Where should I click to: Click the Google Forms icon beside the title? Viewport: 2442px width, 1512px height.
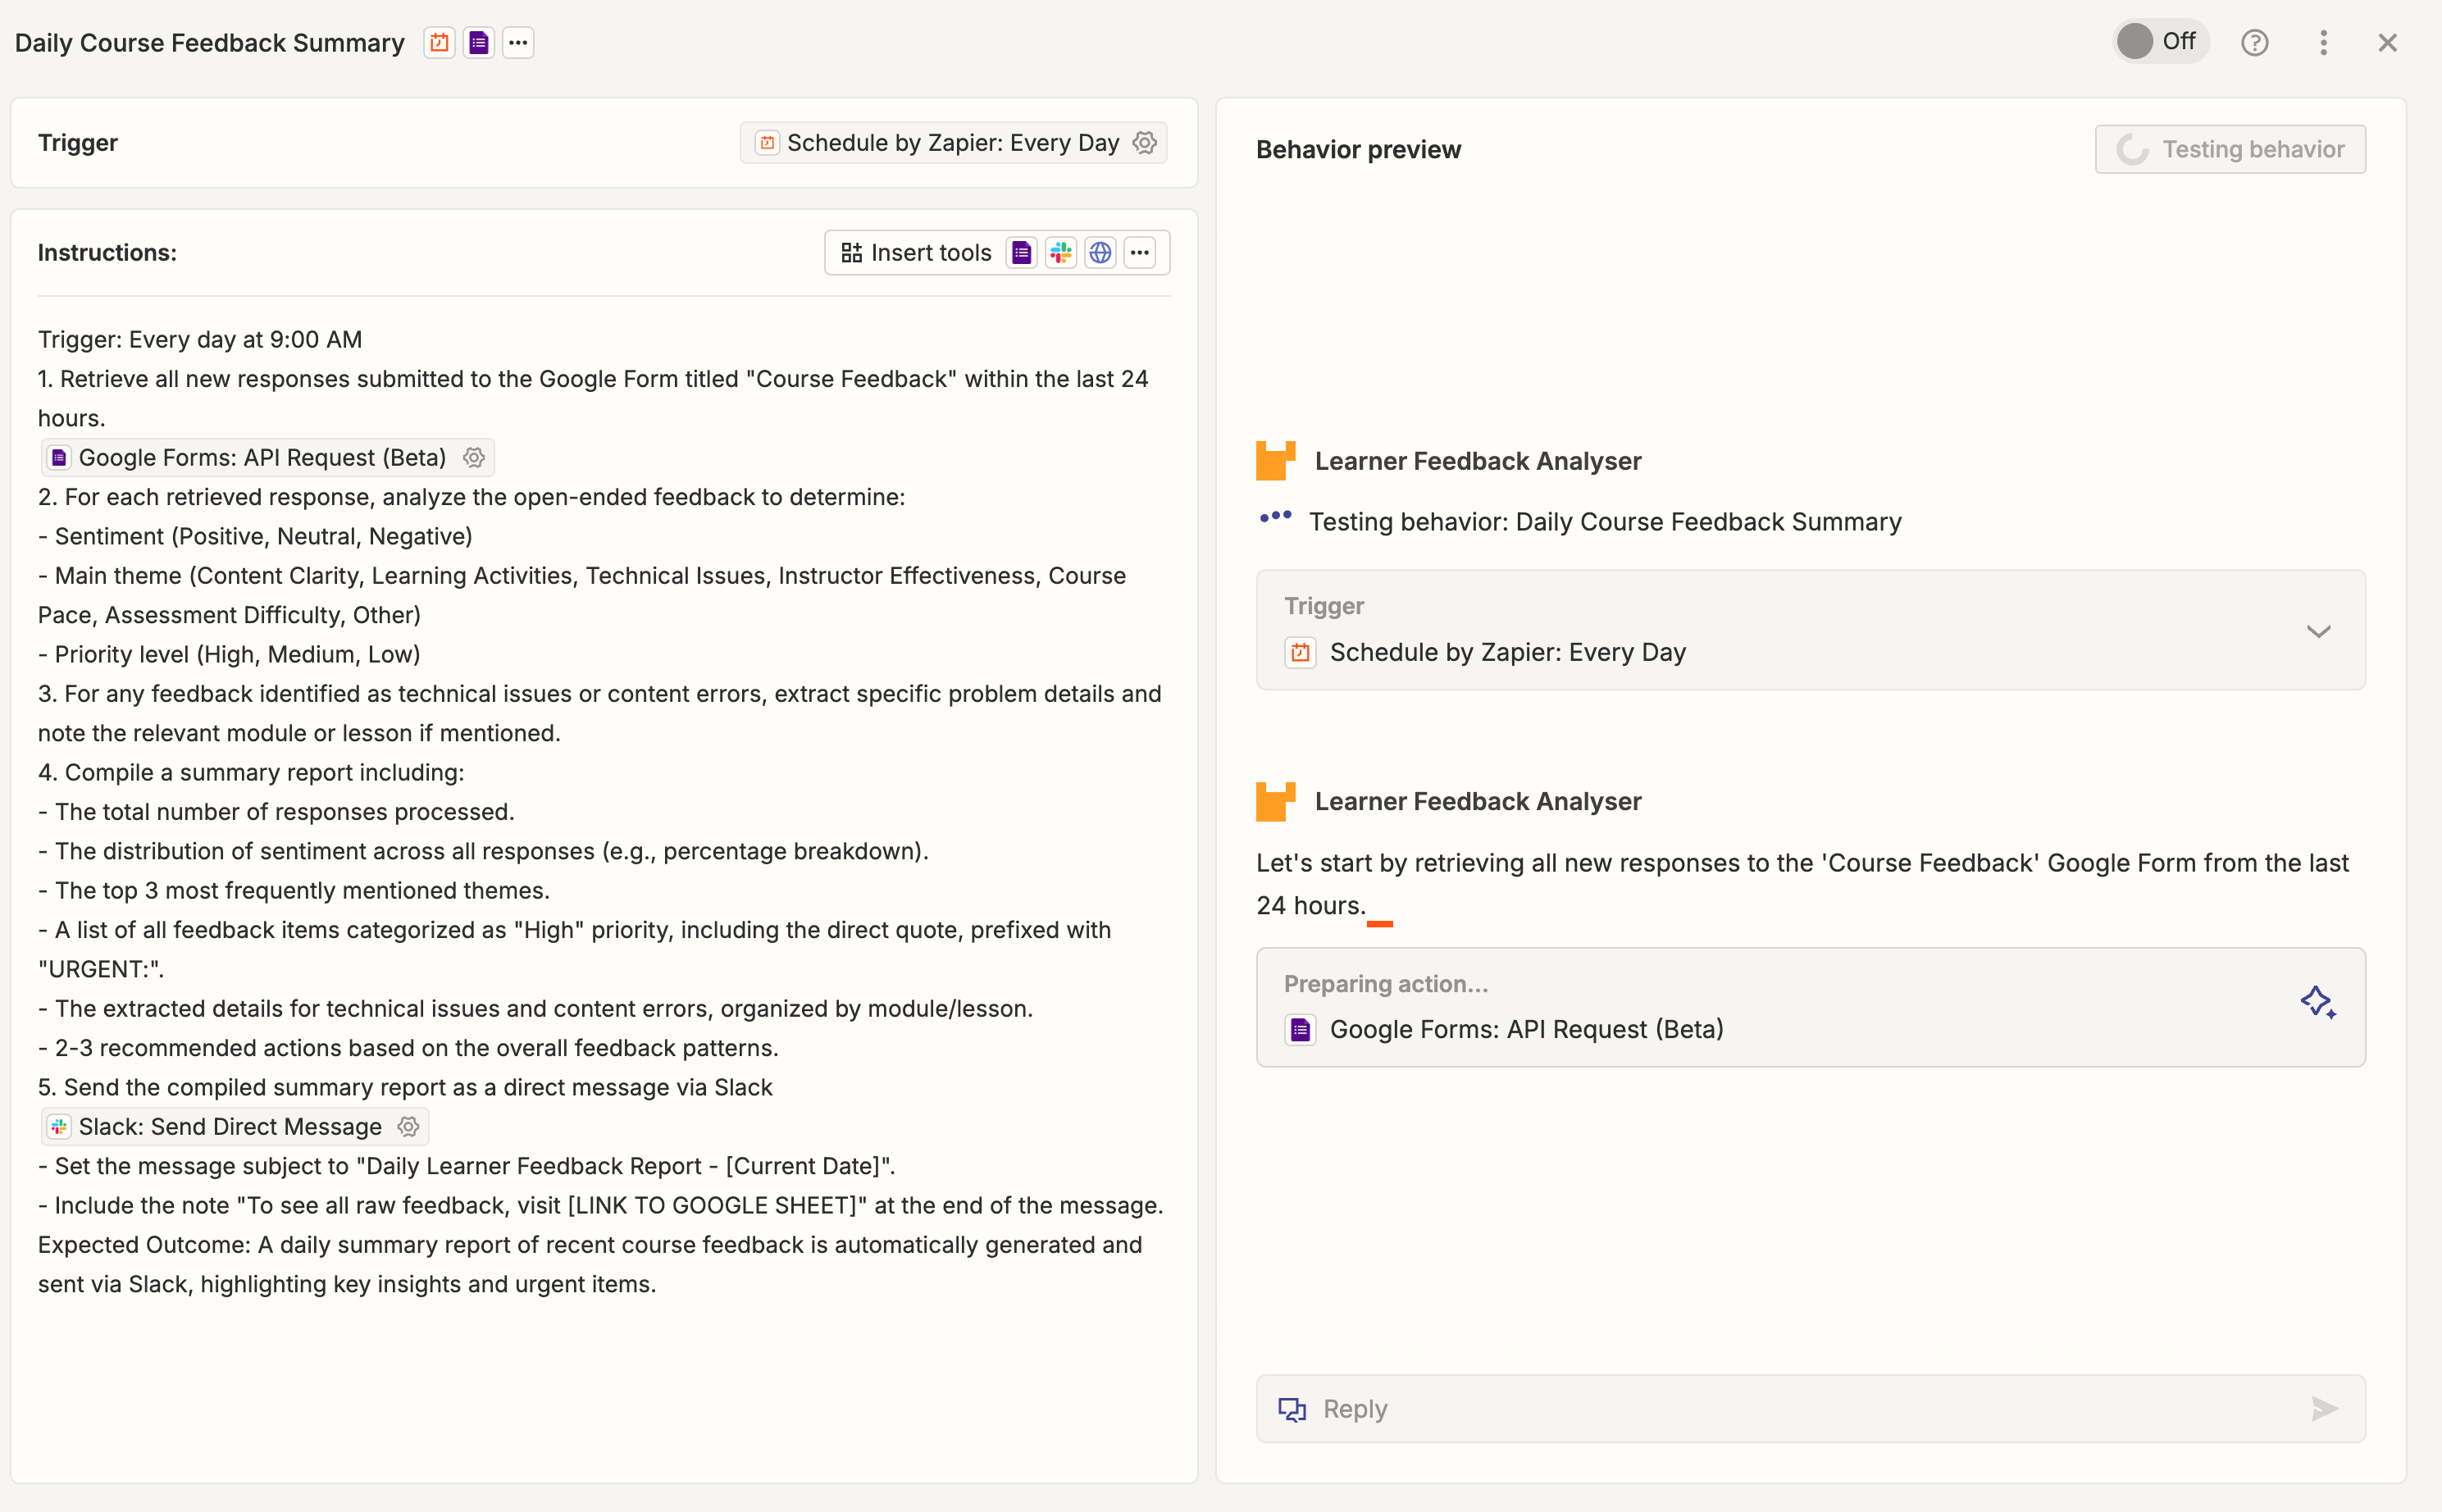(x=479, y=43)
